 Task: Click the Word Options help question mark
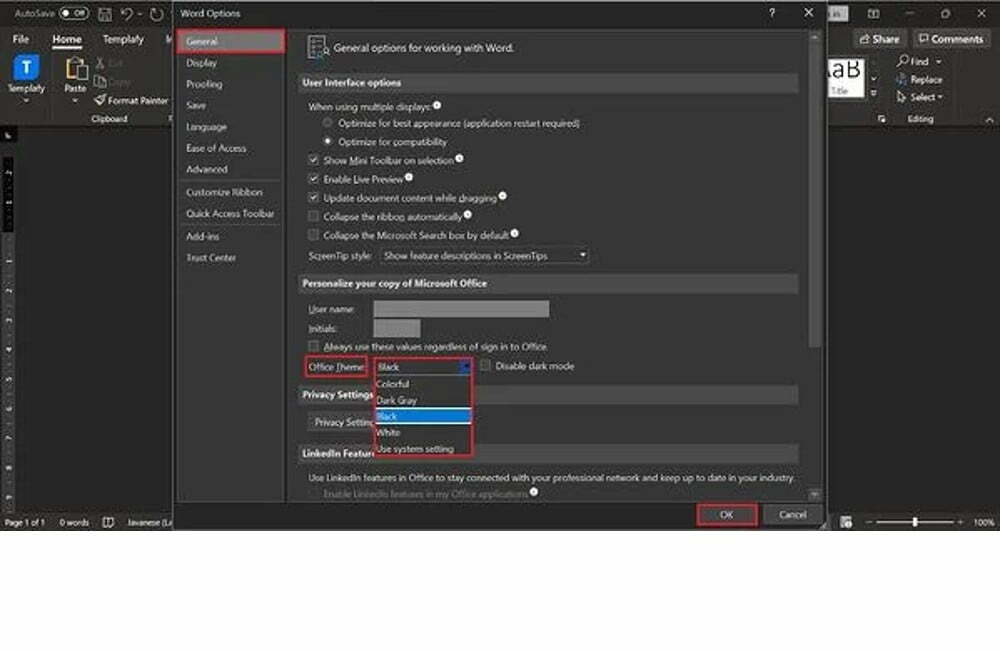(772, 13)
